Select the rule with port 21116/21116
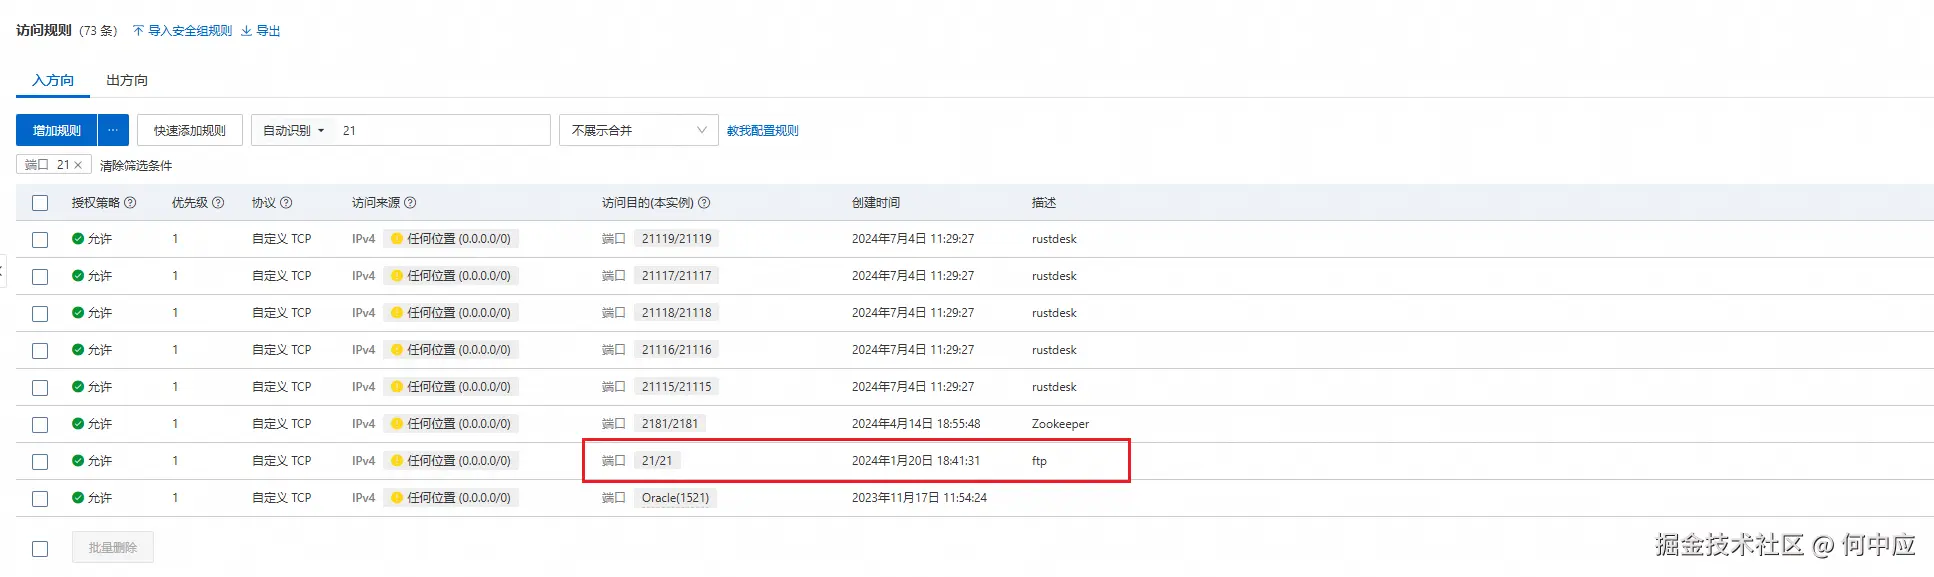Viewport: 1934px width, 577px height. click(40, 351)
